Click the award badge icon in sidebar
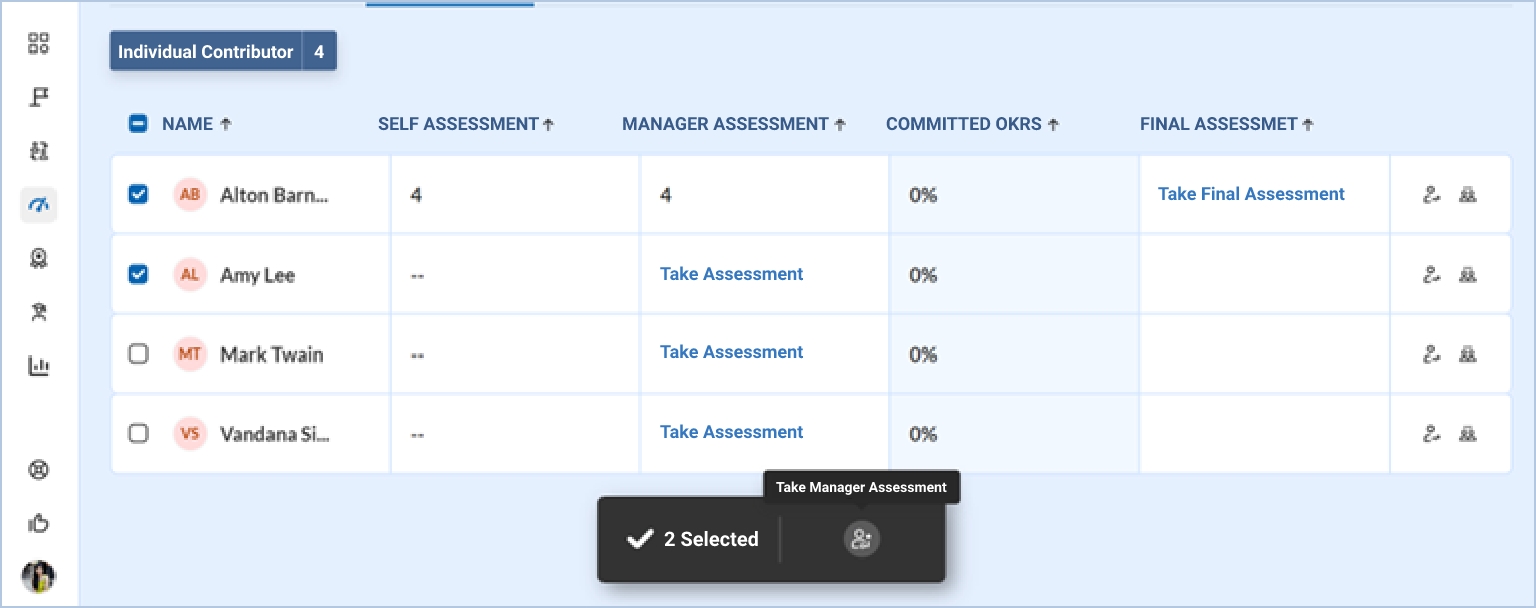The width and height of the screenshot is (1536, 608). [38, 259]
